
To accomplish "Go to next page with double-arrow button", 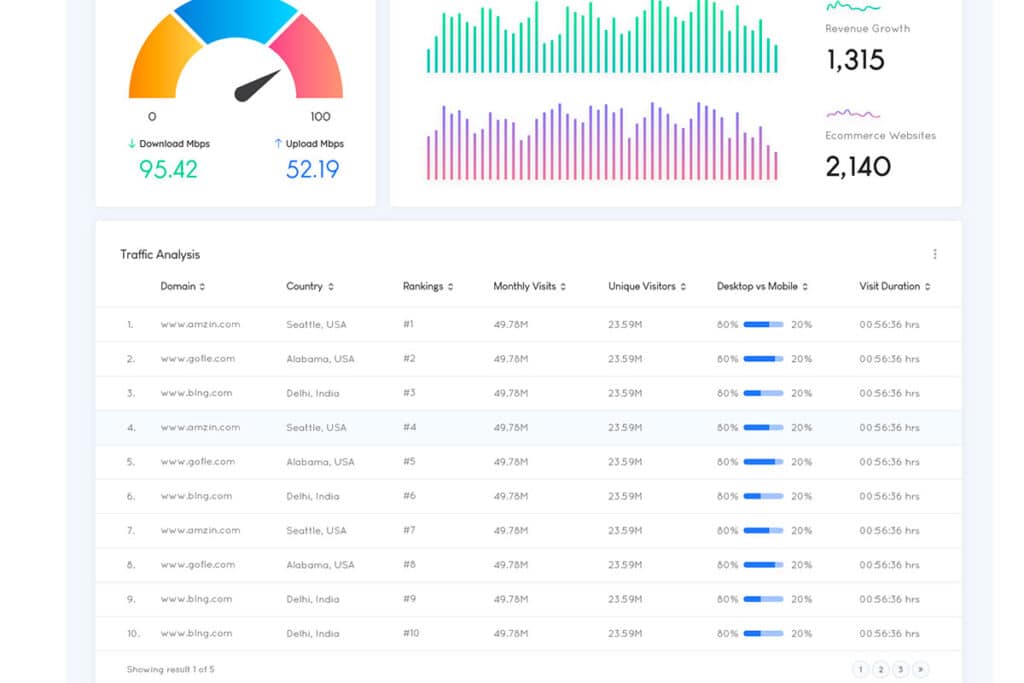I will pos(920,669).
